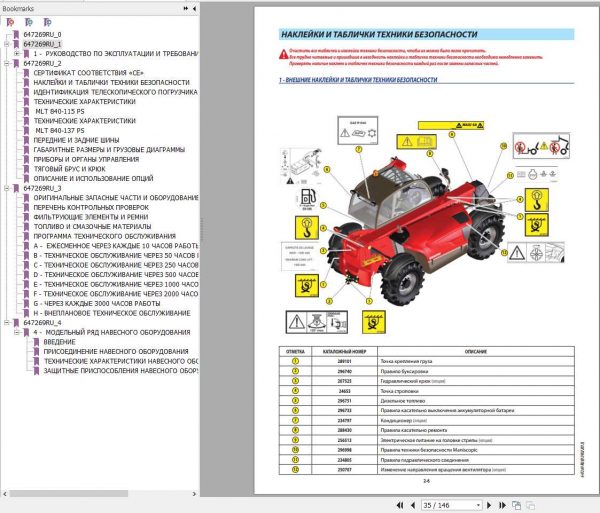The height and width of the screenshot is (513, 600).
Task: Collapse the Bookmarks panel with the left-arrow icon
Action: click(x=194, y=8)
